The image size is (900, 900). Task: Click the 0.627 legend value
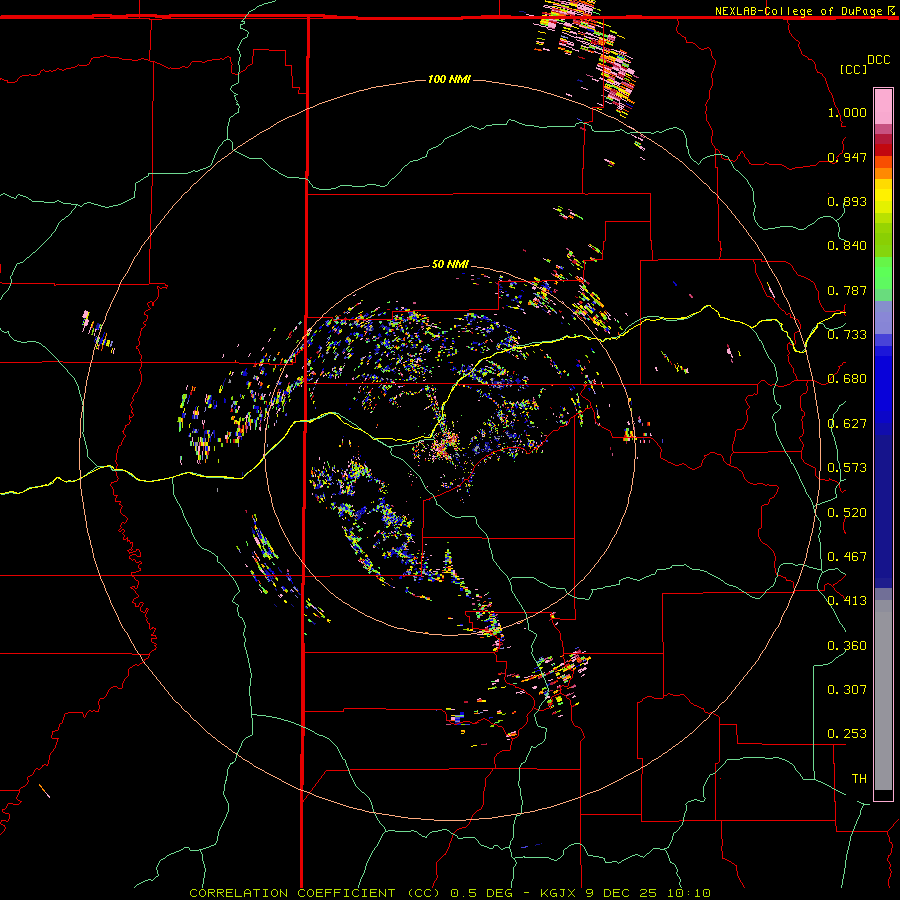(x=847, y=424)
